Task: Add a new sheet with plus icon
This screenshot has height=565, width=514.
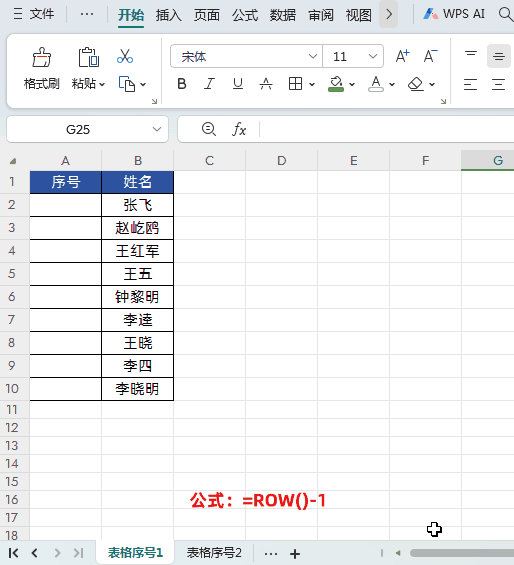Action: tap(295, 553)
